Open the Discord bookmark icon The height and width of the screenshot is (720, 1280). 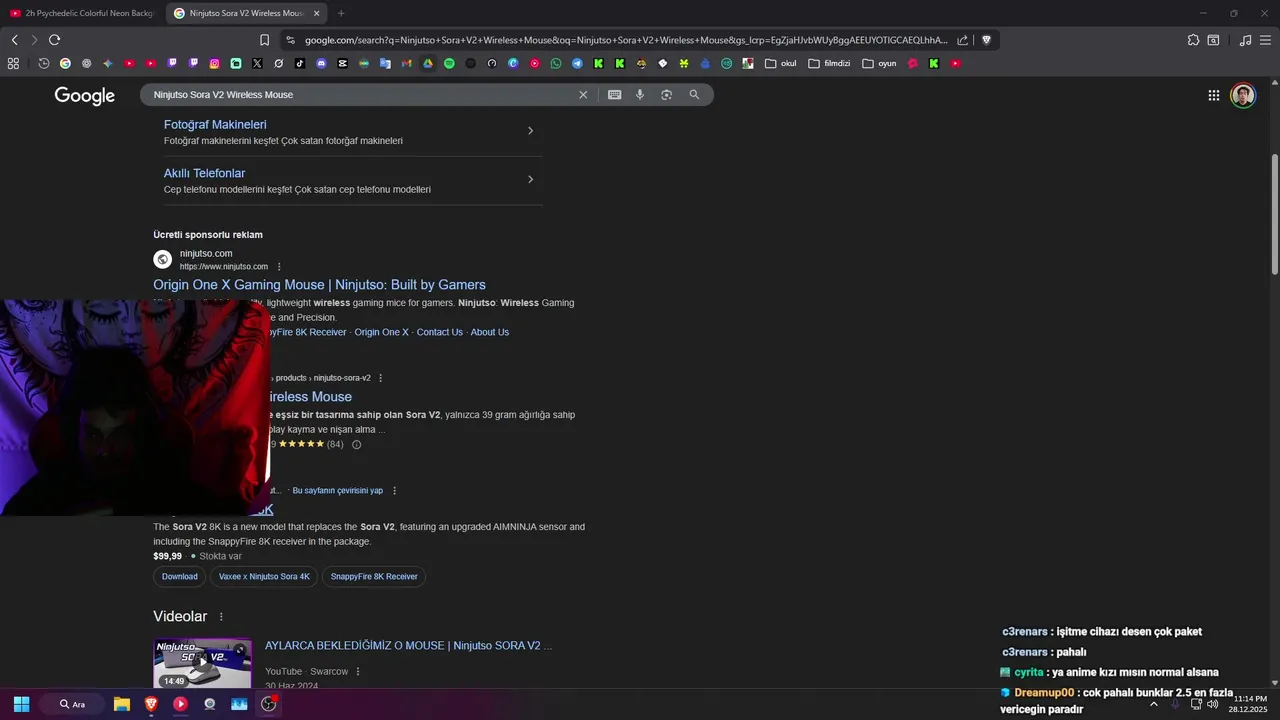pyautogui.click(x=321, y=63)
